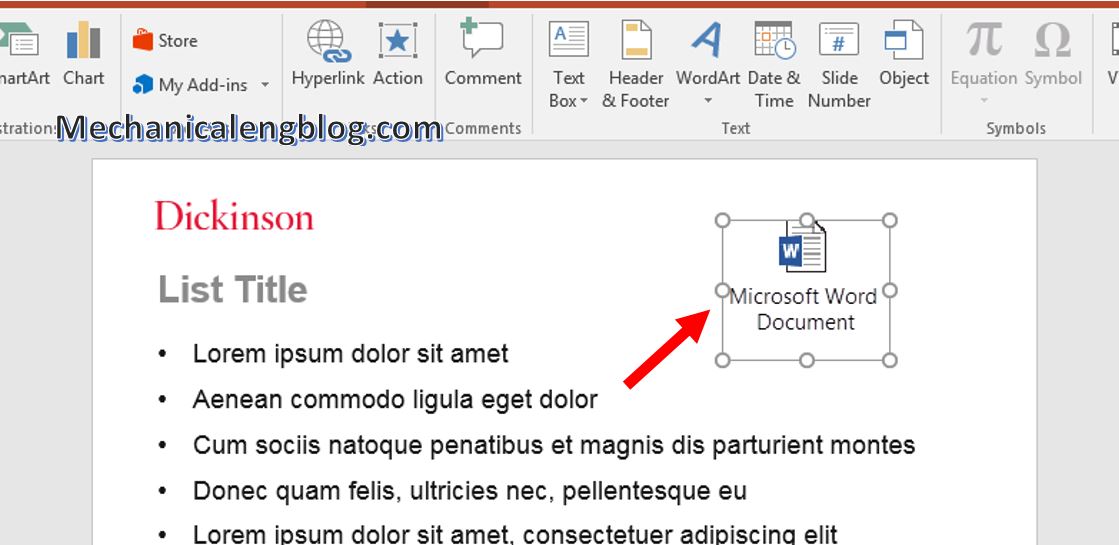Insert Slide Number
The image size is (1119, 545).
tap(839, 64)
